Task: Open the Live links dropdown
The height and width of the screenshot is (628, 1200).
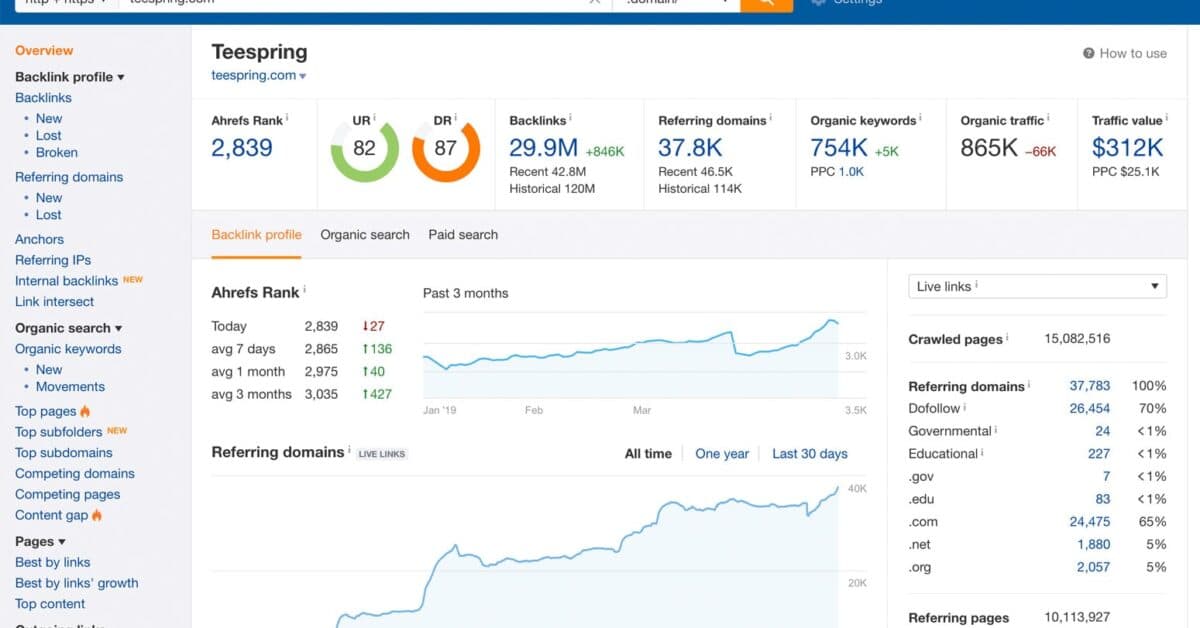Action: [1037, 286]
